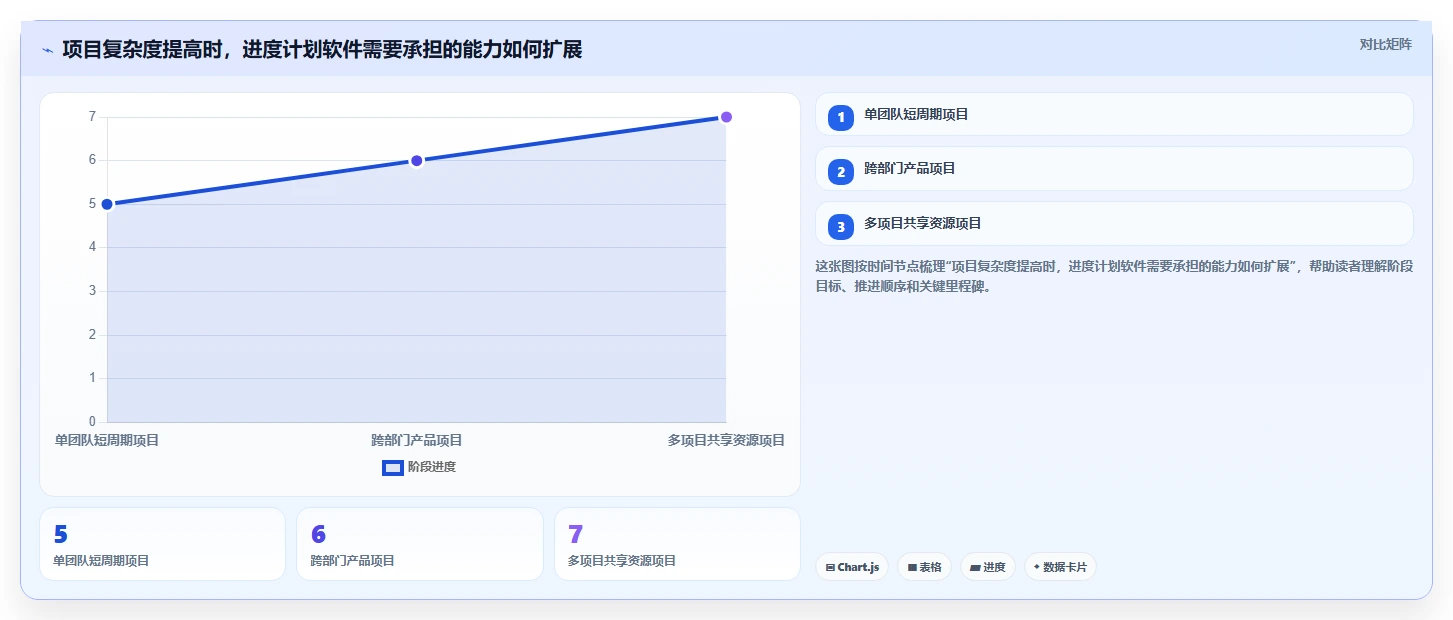The height and width of the screenshot is (620, 1453).
Task: Click the icon in the 进度 tag
Action: tap(975, 568)
